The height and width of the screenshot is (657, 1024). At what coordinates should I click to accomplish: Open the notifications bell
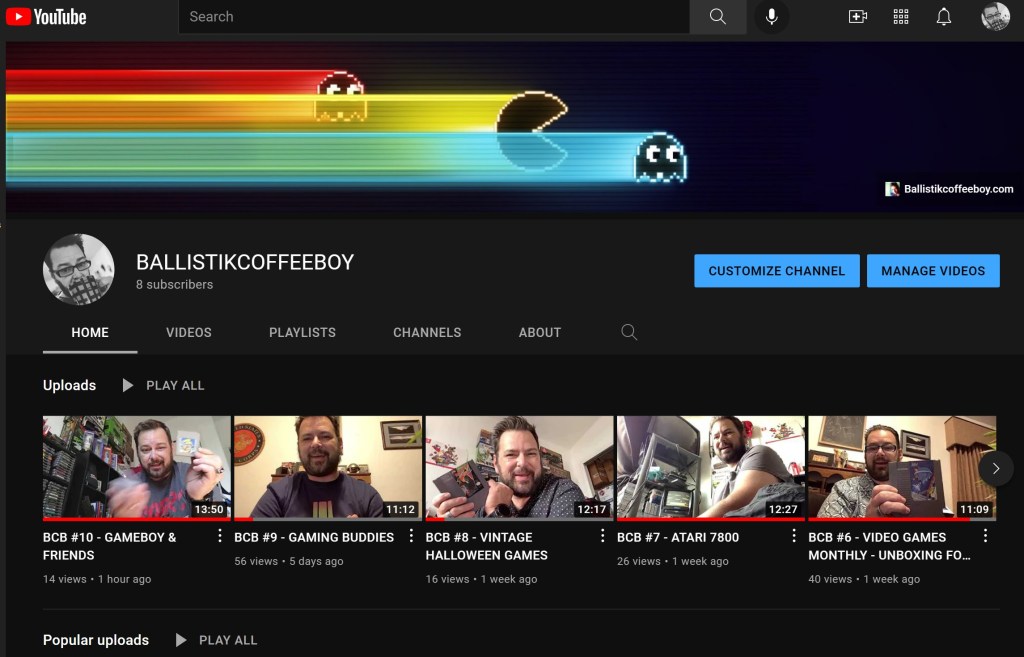pyautogui.click(x=943, y=17)
